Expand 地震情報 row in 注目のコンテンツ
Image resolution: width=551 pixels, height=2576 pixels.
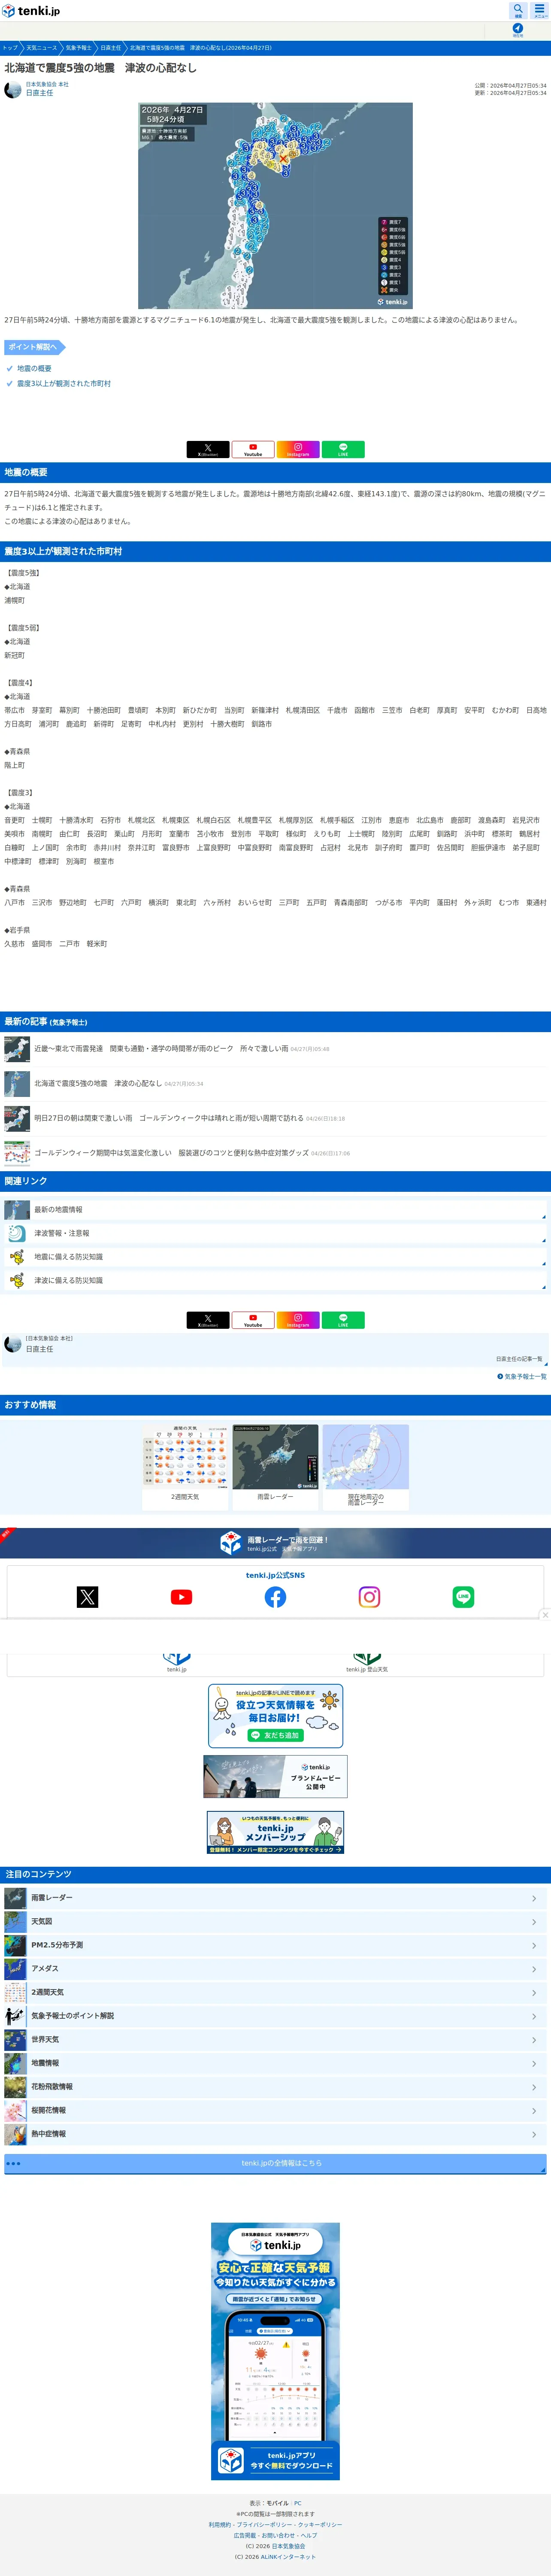[275, 2063]
